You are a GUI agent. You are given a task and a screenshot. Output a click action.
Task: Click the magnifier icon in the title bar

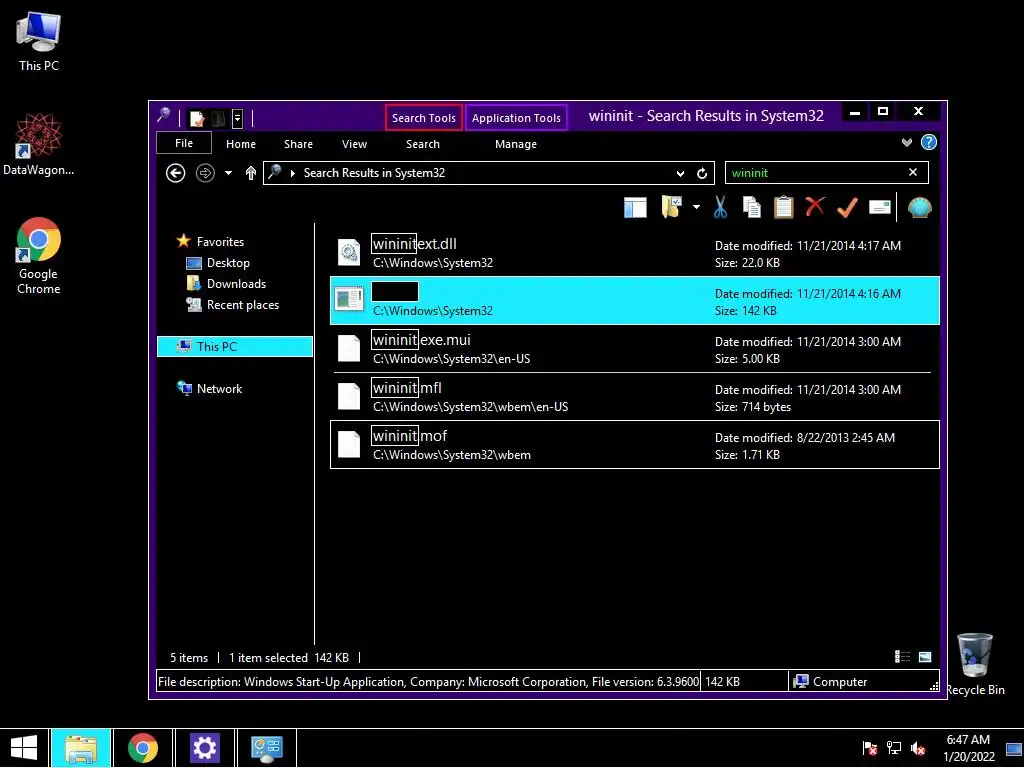click(163, 116)
